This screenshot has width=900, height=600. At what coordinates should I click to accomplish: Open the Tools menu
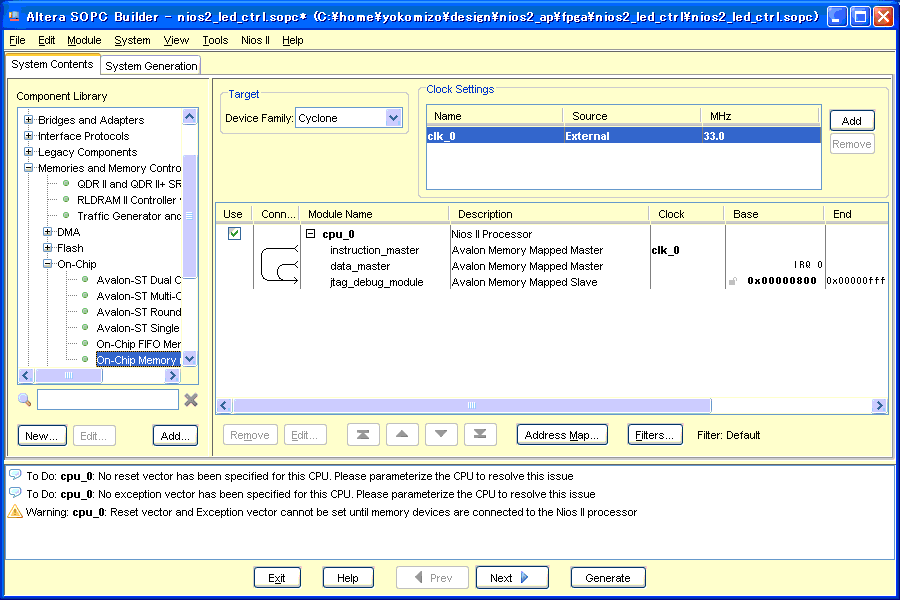(x=215, y=40)
